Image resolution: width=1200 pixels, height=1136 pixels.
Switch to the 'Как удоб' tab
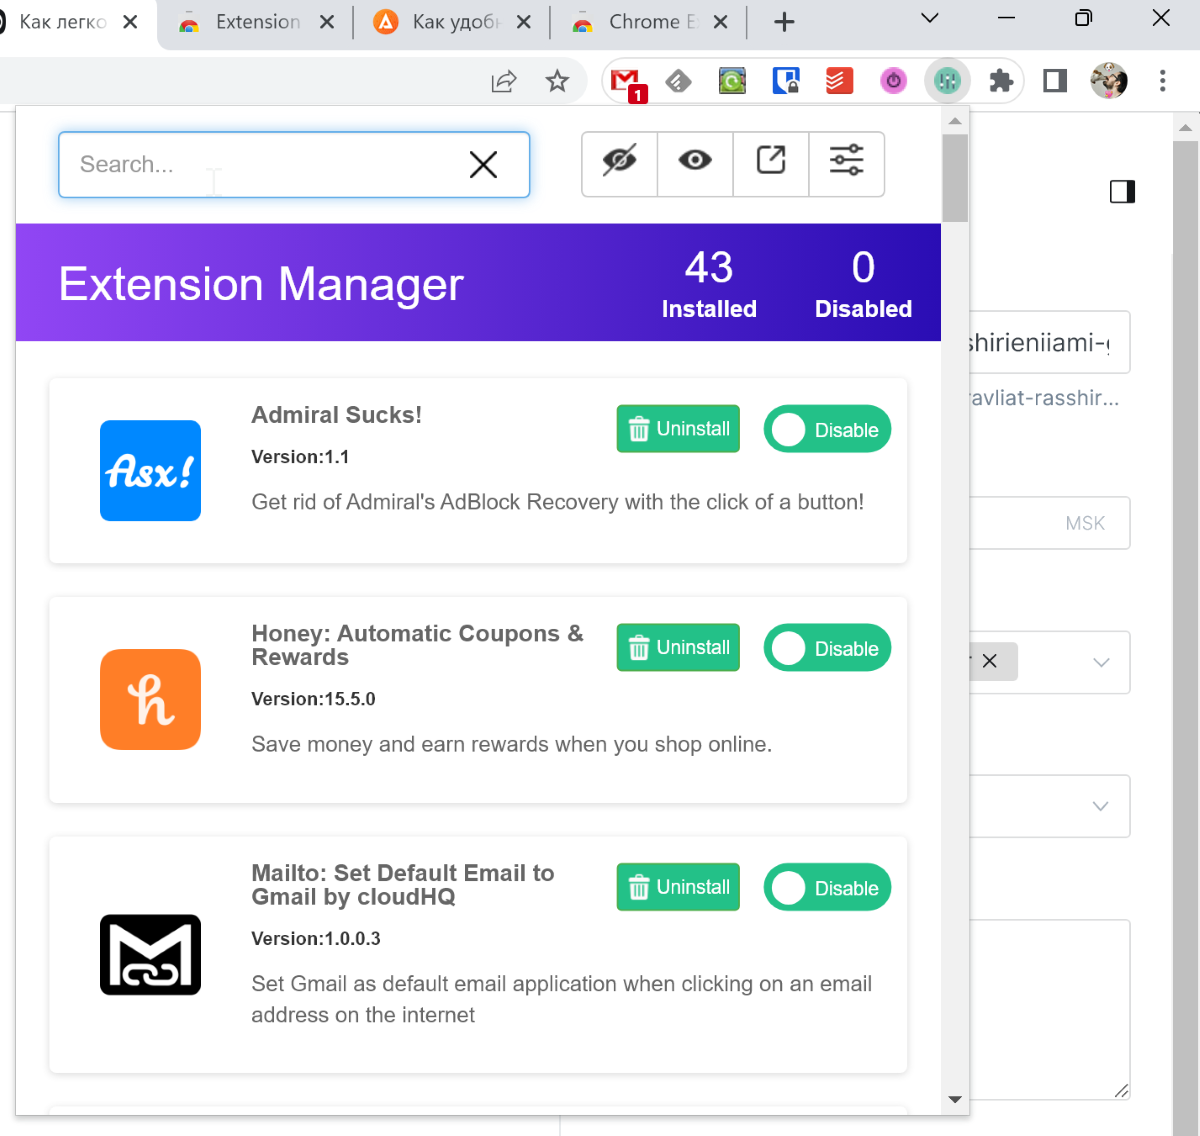coord(455,22)
